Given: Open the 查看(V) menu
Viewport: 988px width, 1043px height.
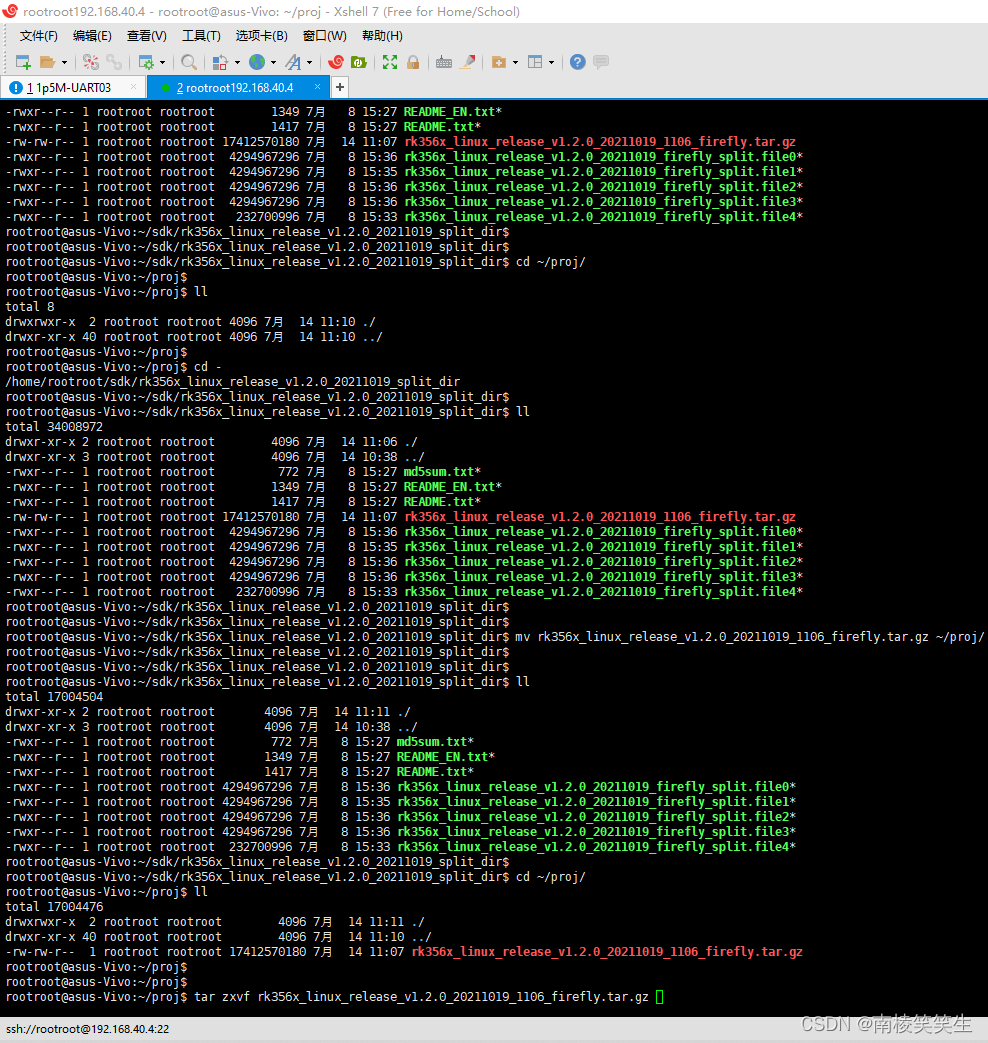Looking at the screenshot, I should tap(147, 36).
